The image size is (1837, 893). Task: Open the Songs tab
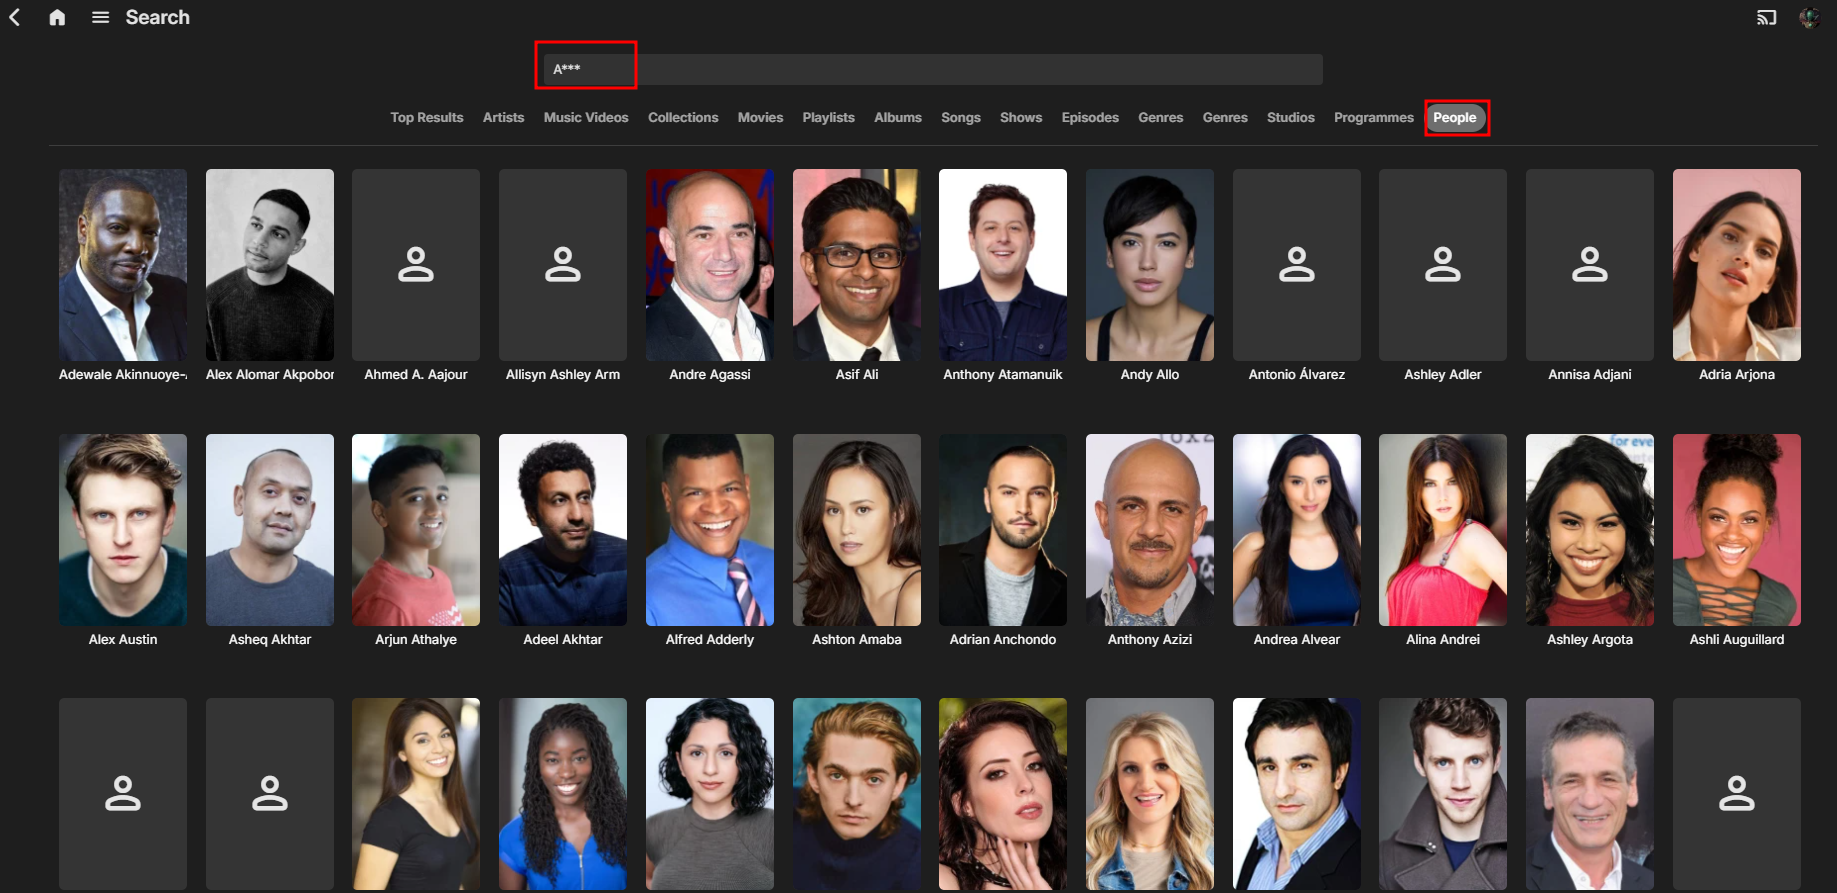(x=961, y=118)
